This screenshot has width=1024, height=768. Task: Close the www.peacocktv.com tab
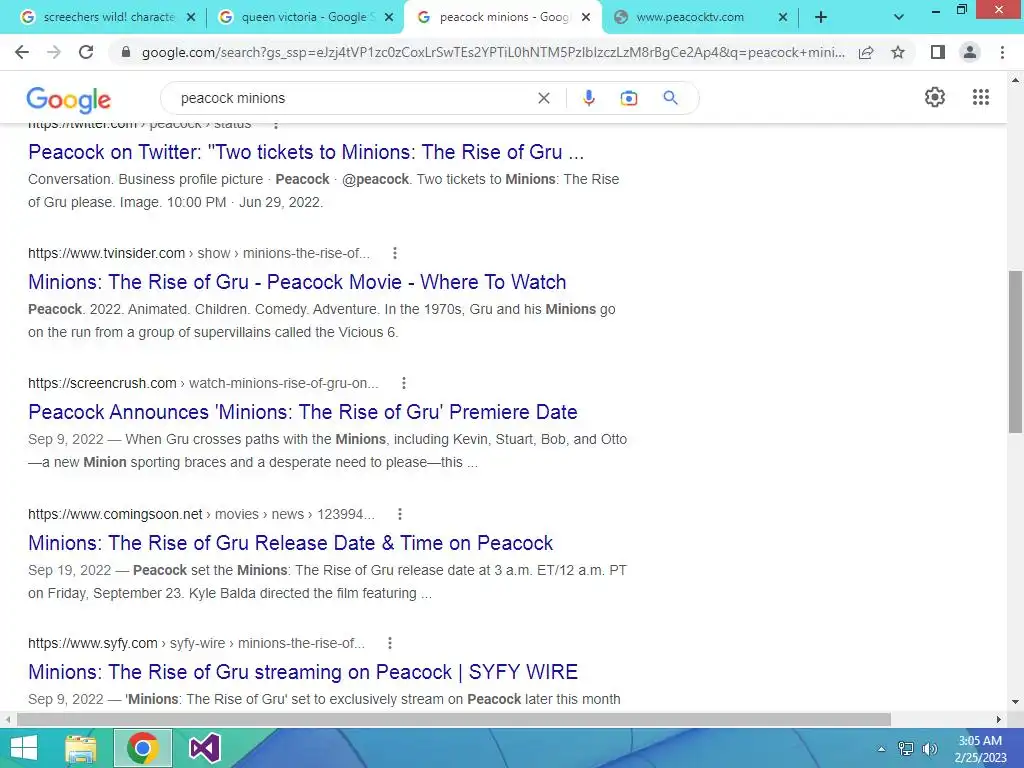[783, 18]
